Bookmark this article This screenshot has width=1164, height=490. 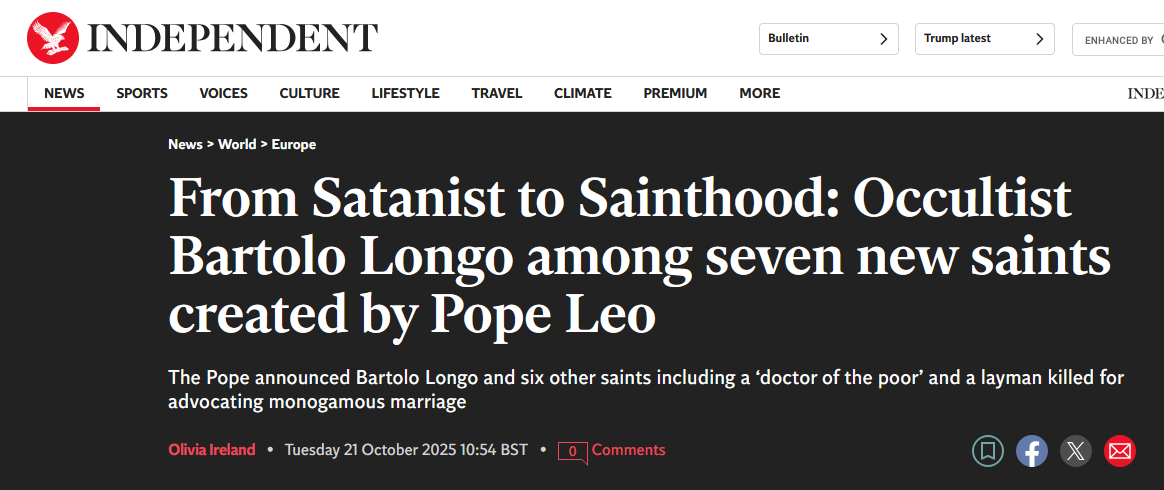pyautogui.click(x=988, y=451)
